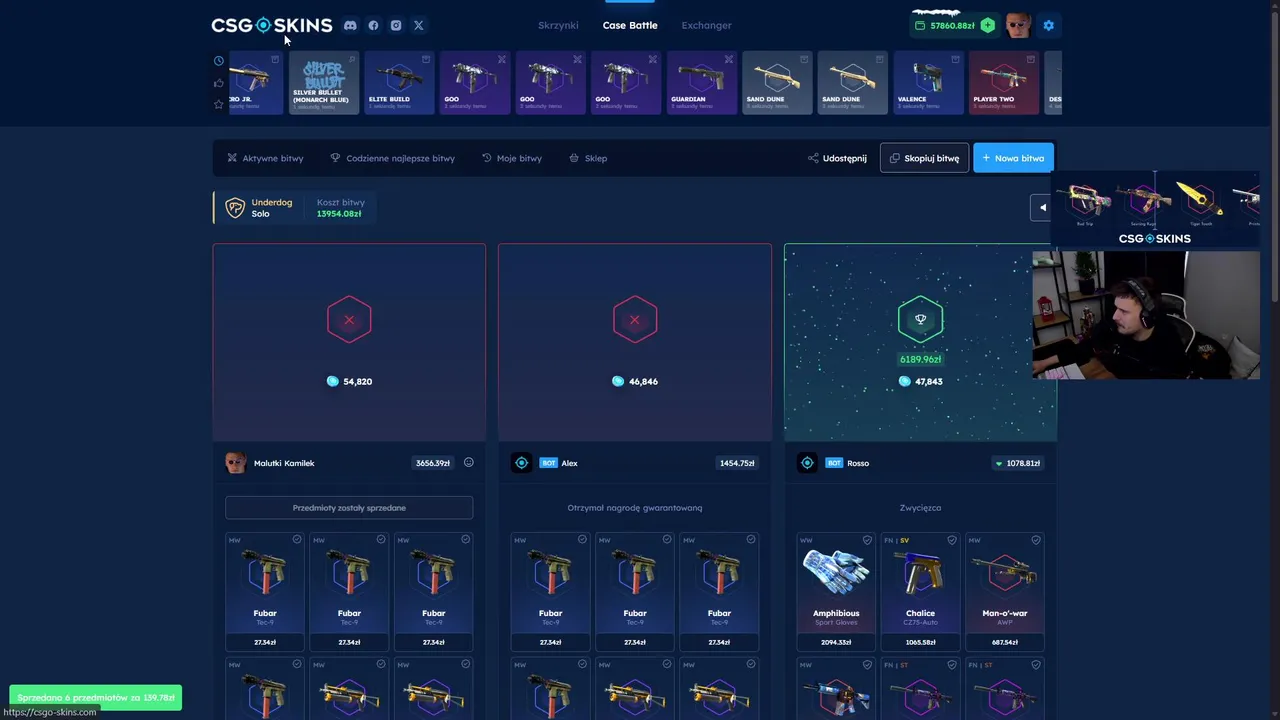Image resolution: width=1280 pixels, height=720 pixels.
Task: Click the player name Malutki Kamilek
Action: click(284, 463)
